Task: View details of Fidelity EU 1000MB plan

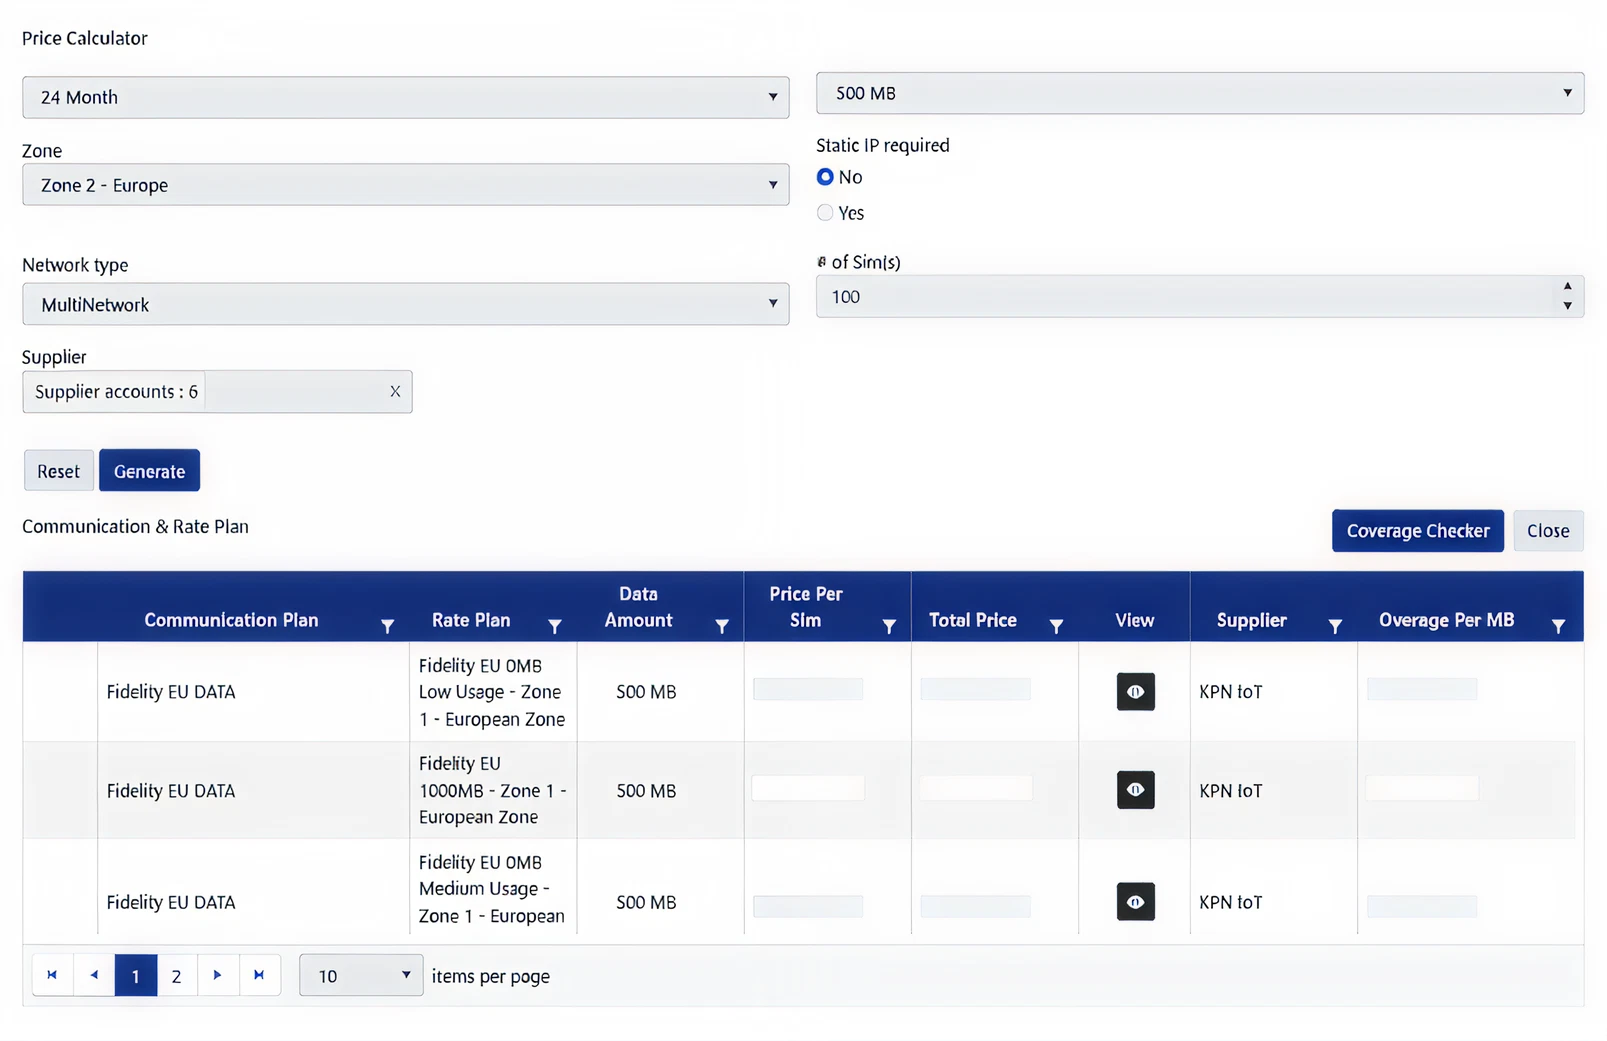Action: pos(1135,790)
